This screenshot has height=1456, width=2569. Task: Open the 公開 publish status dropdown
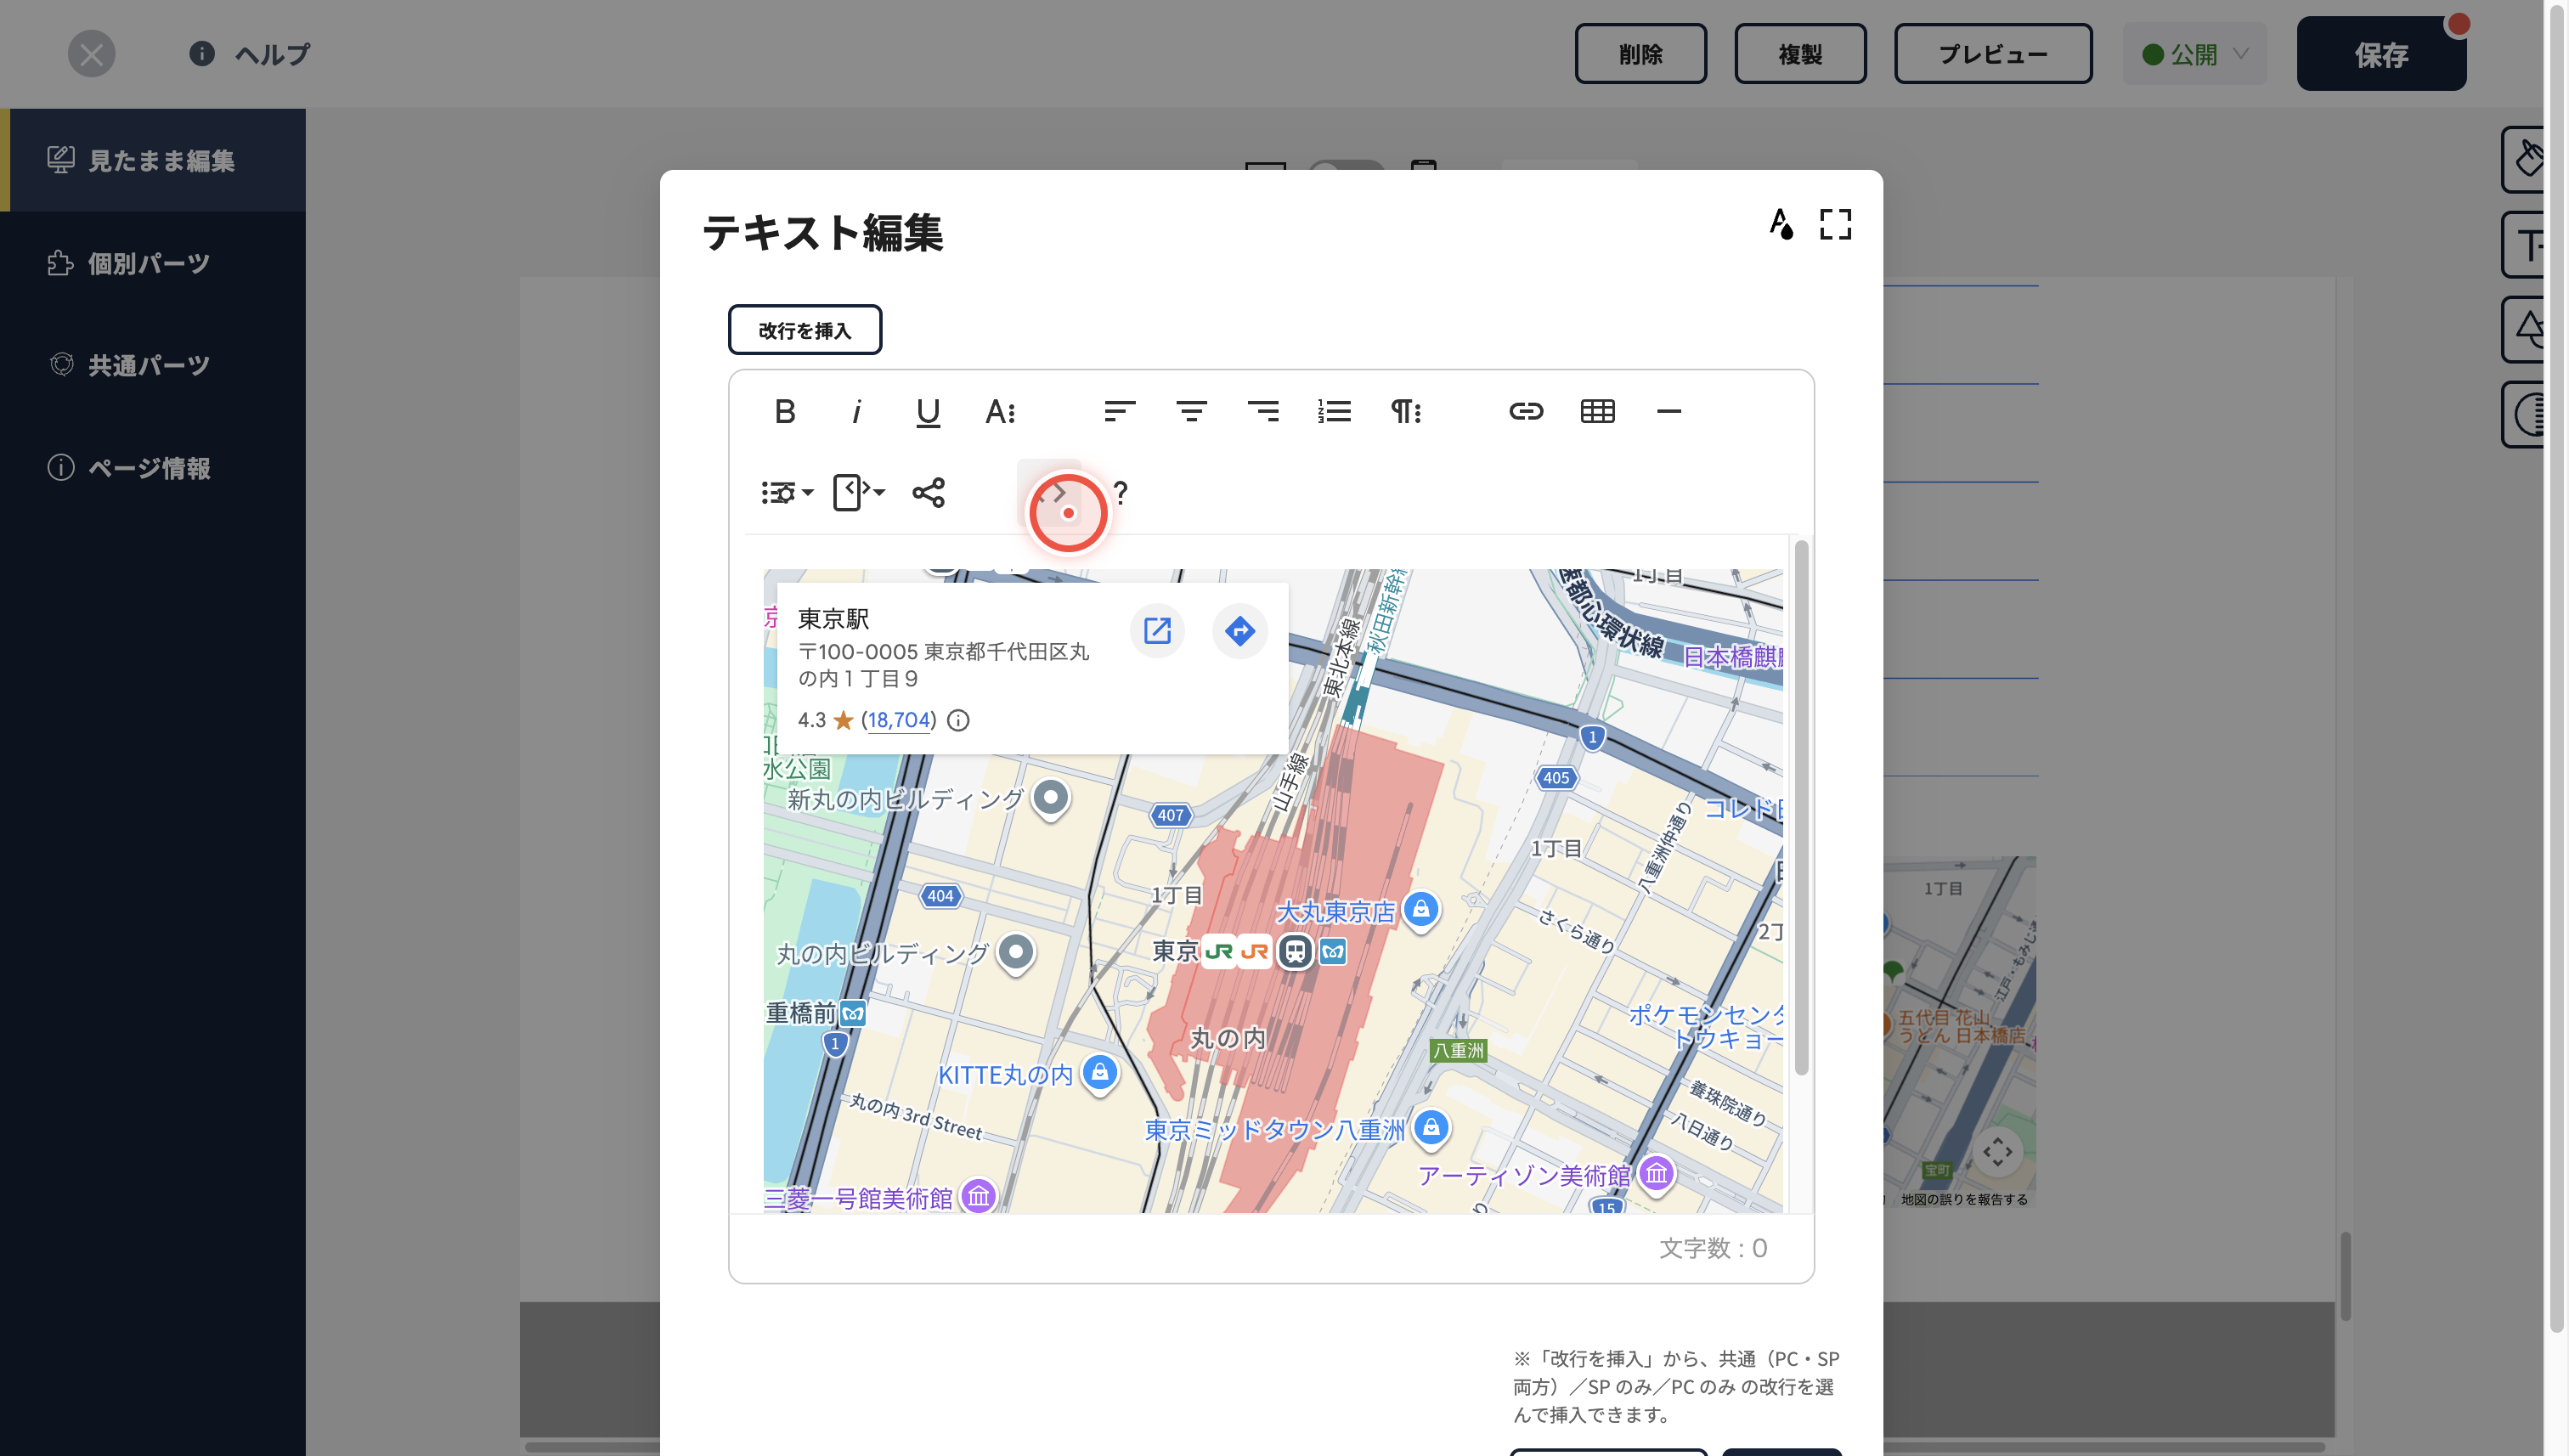(2195, 54)
